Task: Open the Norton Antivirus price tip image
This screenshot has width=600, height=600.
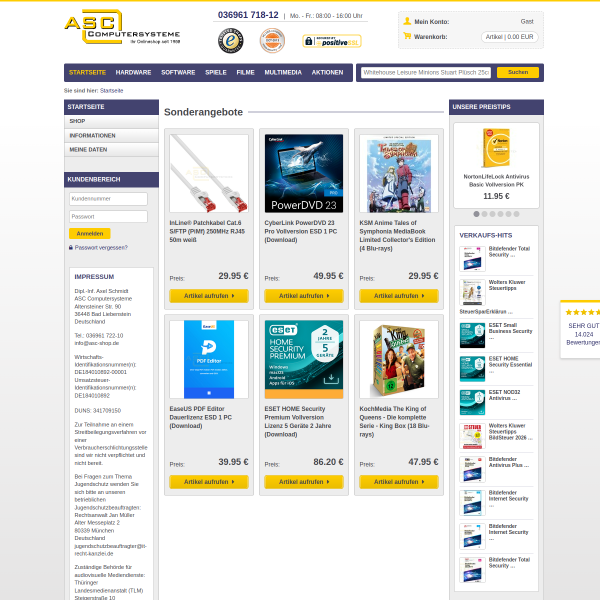Action: 496,148
